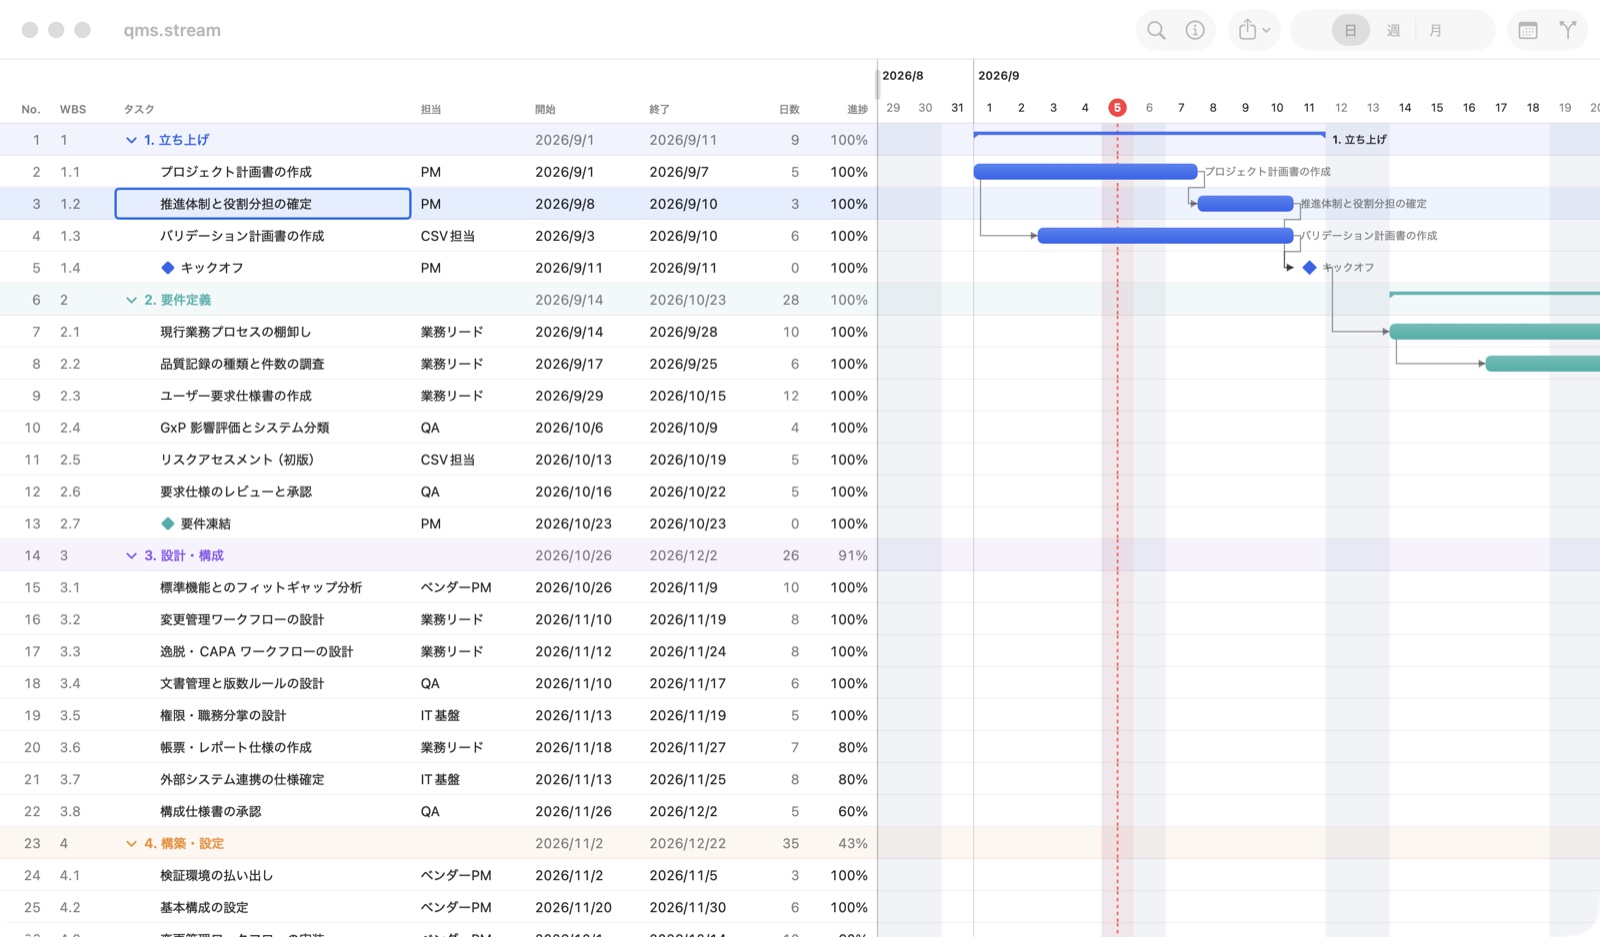Click the 要件凍結 milestone diamond in task list
Image resolution: width=1600 pixels, height=937 pixels.
coord(168,524)
